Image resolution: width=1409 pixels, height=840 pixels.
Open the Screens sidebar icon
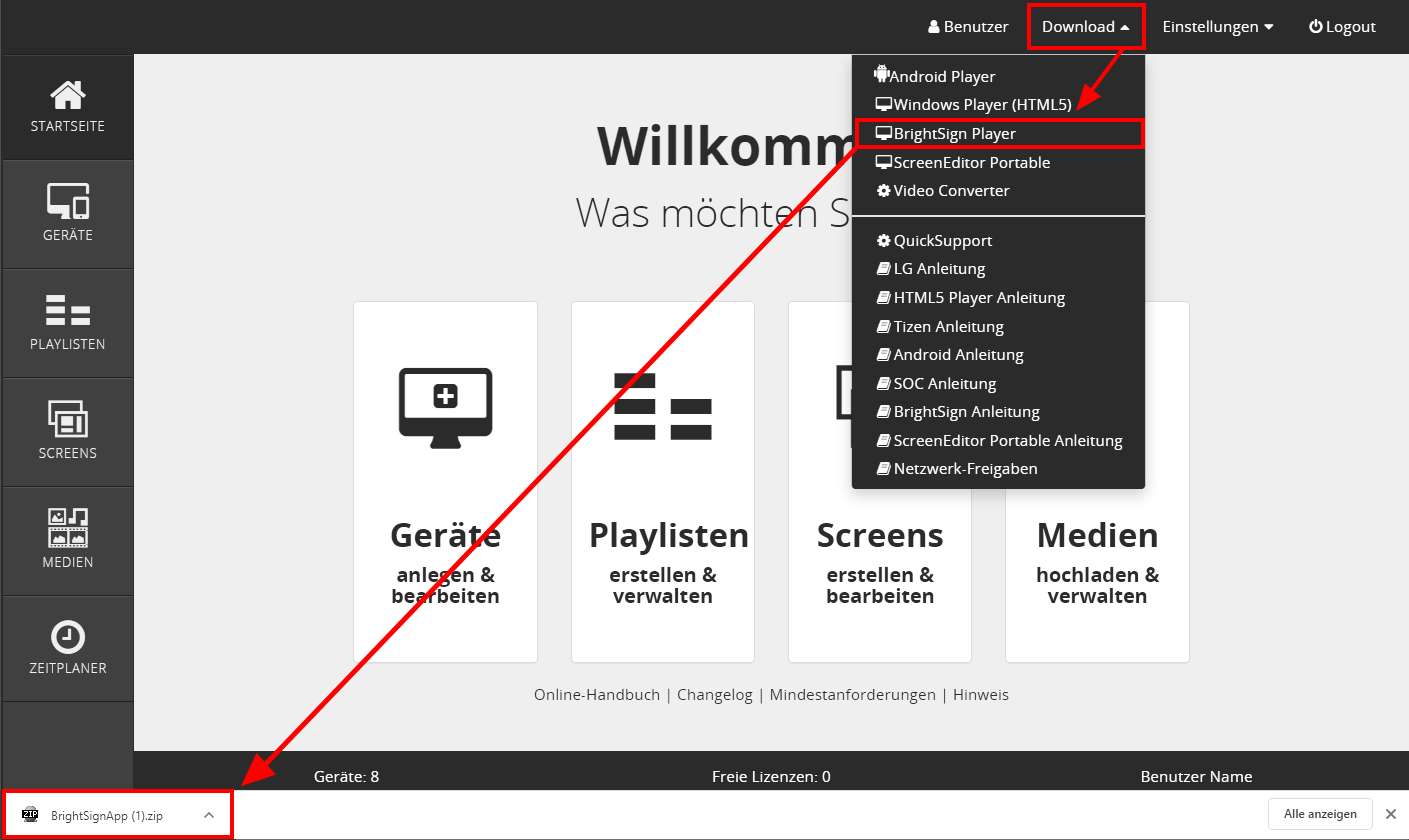click(67, 419)
